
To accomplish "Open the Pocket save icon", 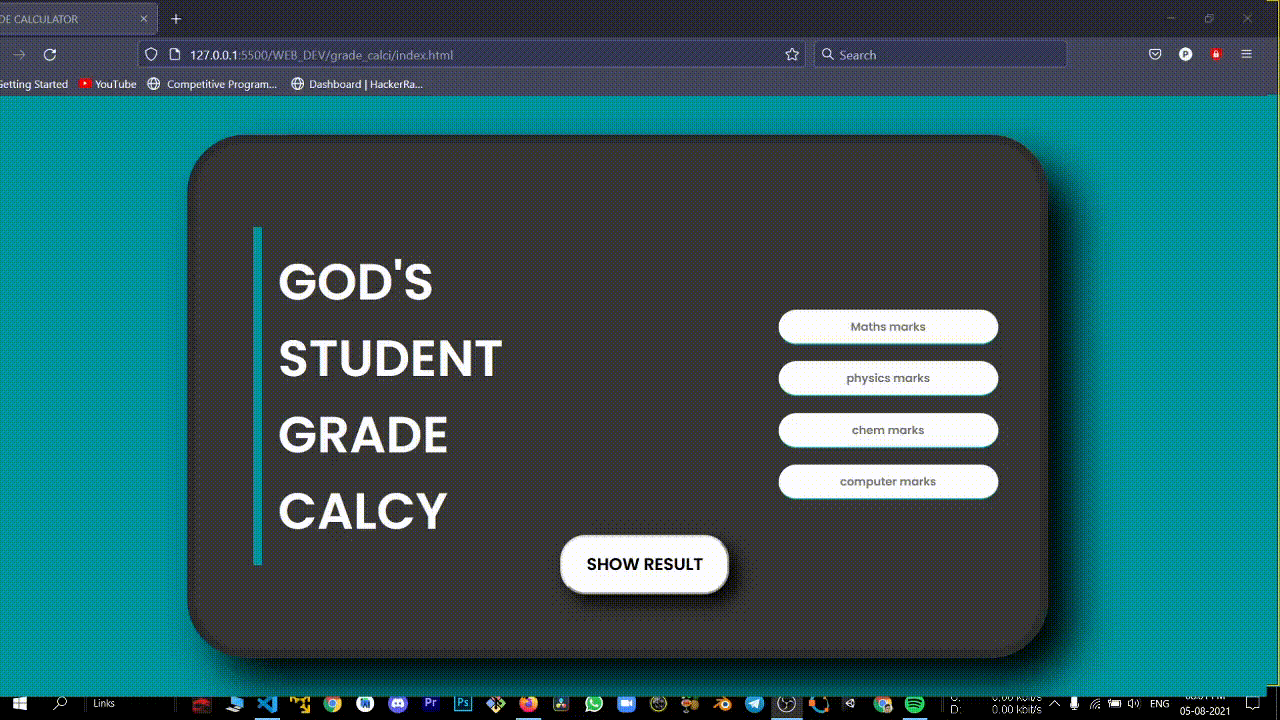I will pyautogui.click(x=1155, y=55).
